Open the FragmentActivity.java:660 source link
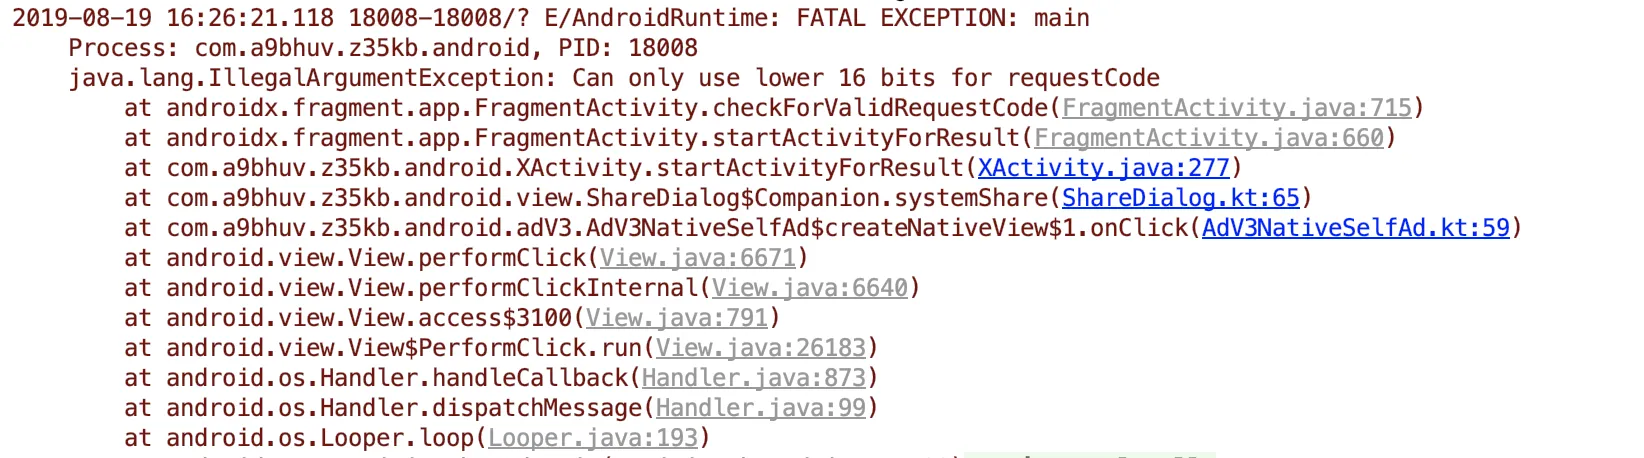Image resolution: width=1644 pixels, height=458 pixels. point(1208,138)
